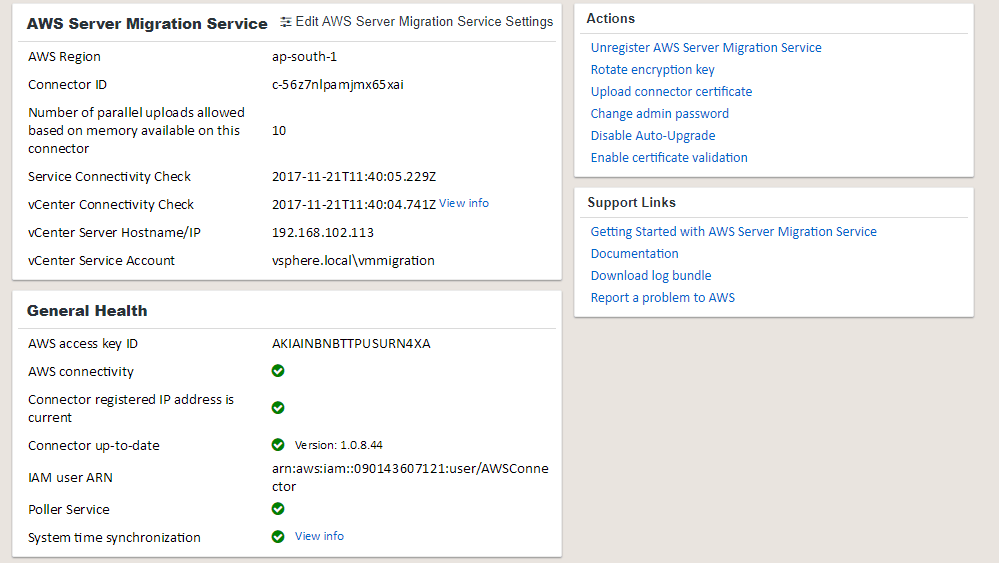
Task: Click Unregister AWS Server Migration Service
Action: tap(706, 48)
